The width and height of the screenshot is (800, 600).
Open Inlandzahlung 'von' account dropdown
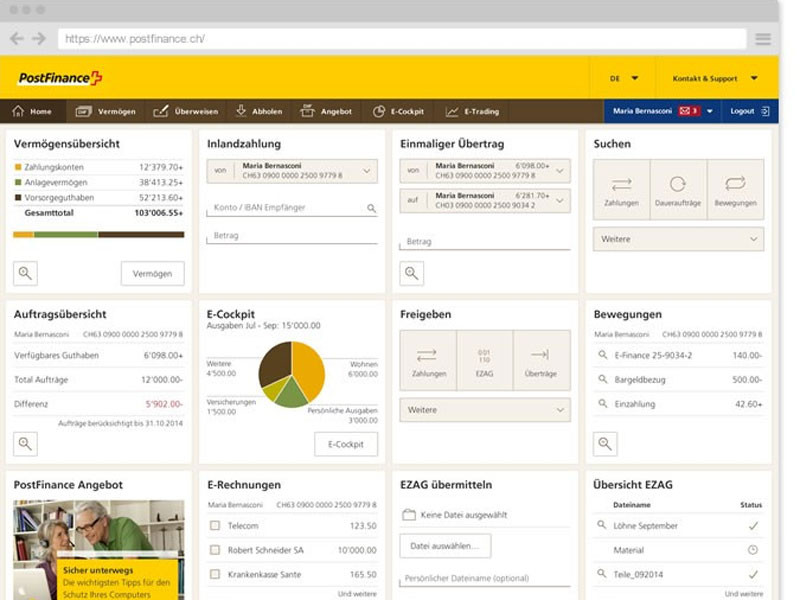(x=292, y=171)
